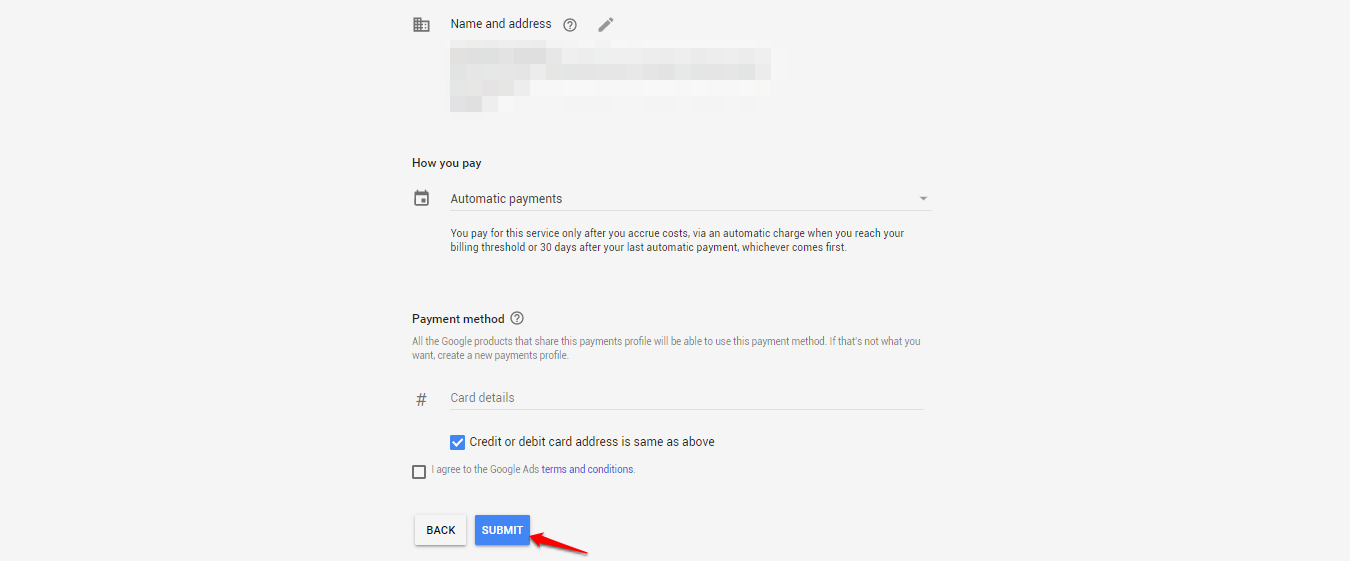
Task: Click the blurred name and address text
Action: point(611,77)
